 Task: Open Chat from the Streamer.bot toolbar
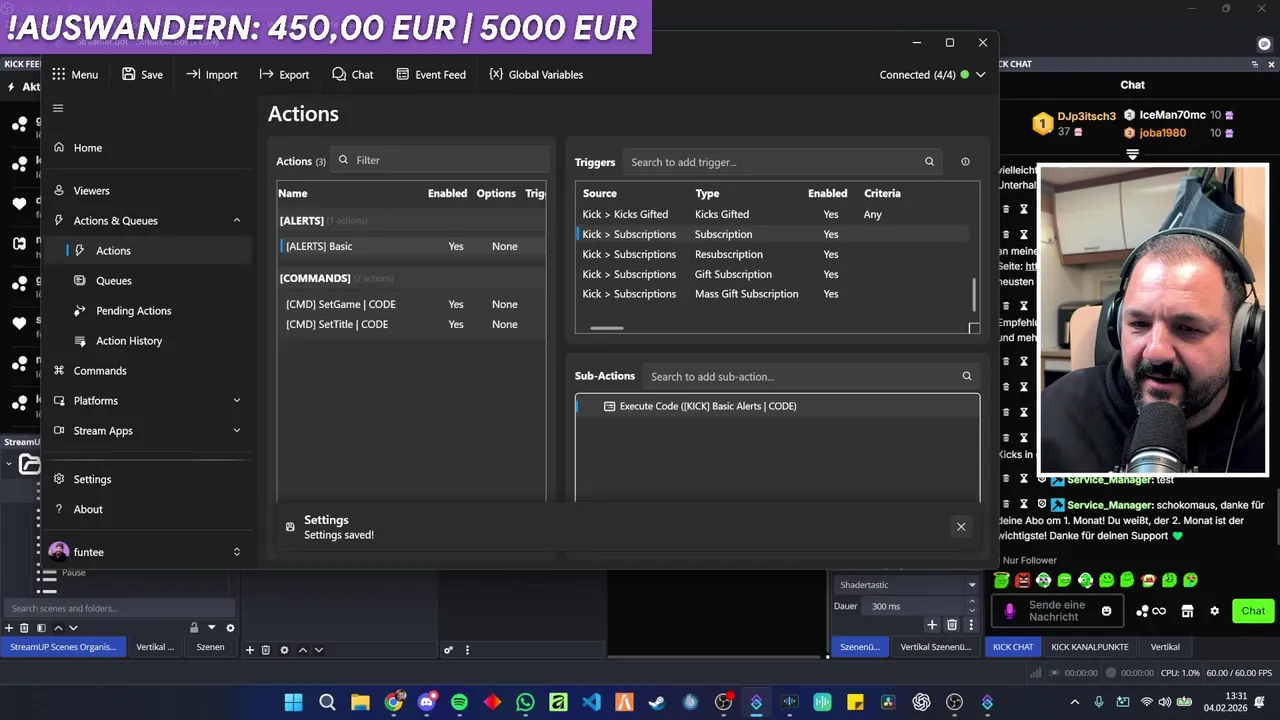353,74
